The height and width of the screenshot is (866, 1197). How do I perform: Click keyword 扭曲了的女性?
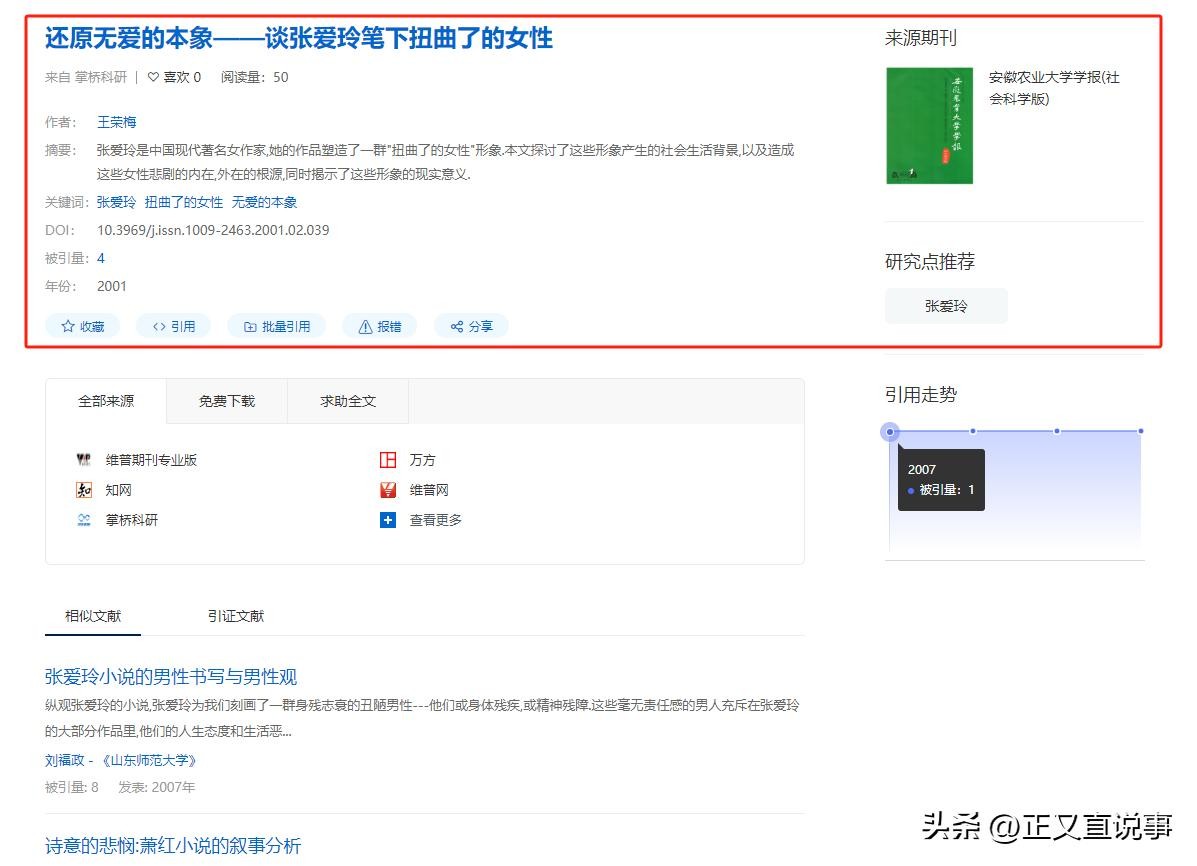184,202
